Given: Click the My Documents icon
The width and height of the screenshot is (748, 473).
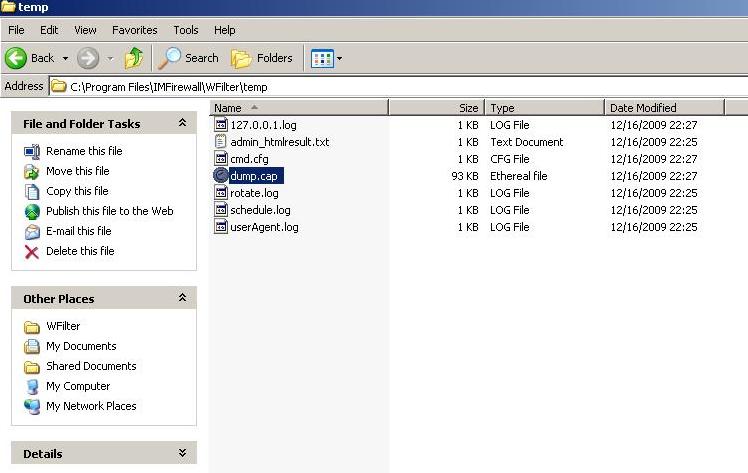Looking at the screenshot, I should point(32,347).
